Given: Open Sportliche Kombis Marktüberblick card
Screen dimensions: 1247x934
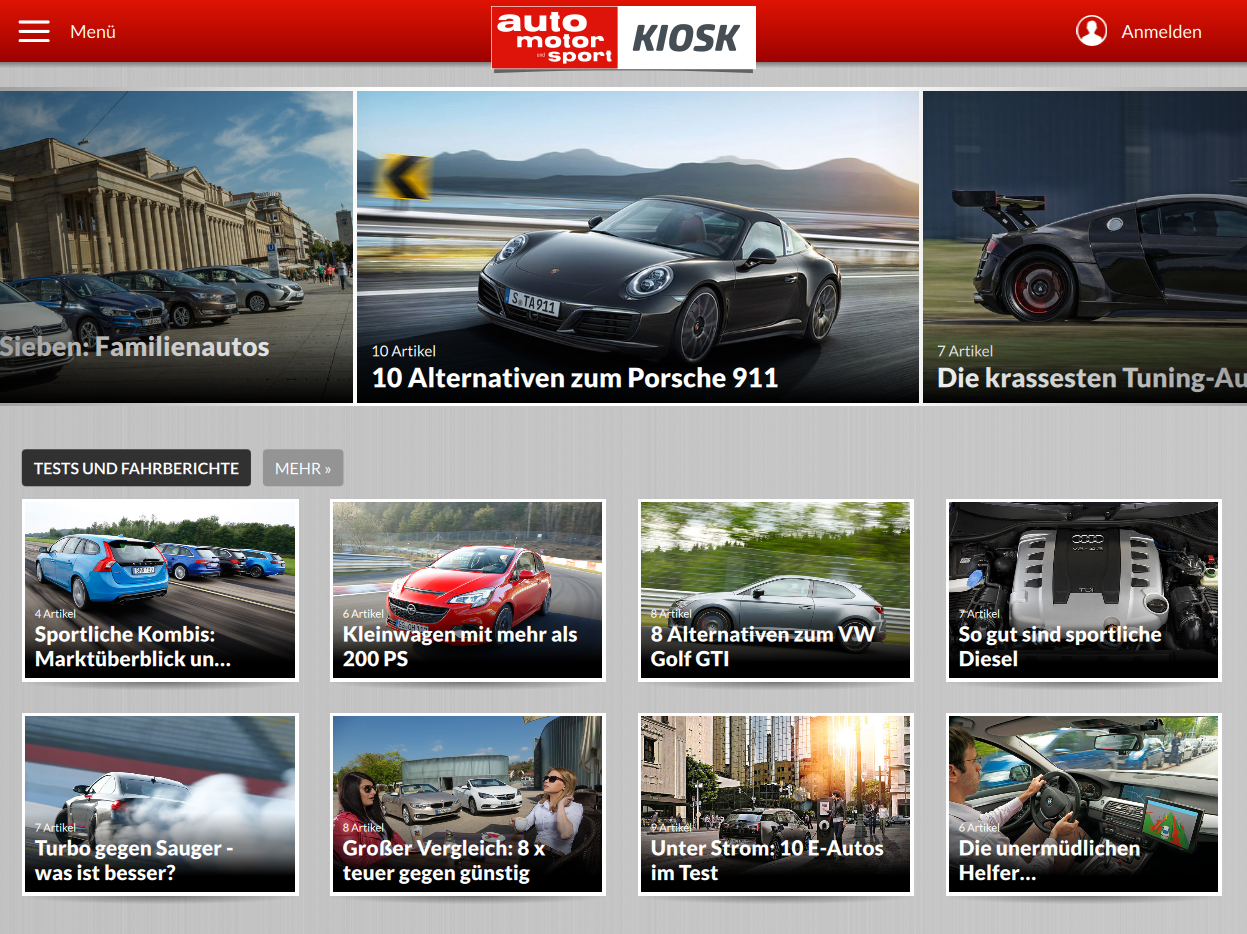Looking at the screenshot, I should click(160, 590).
